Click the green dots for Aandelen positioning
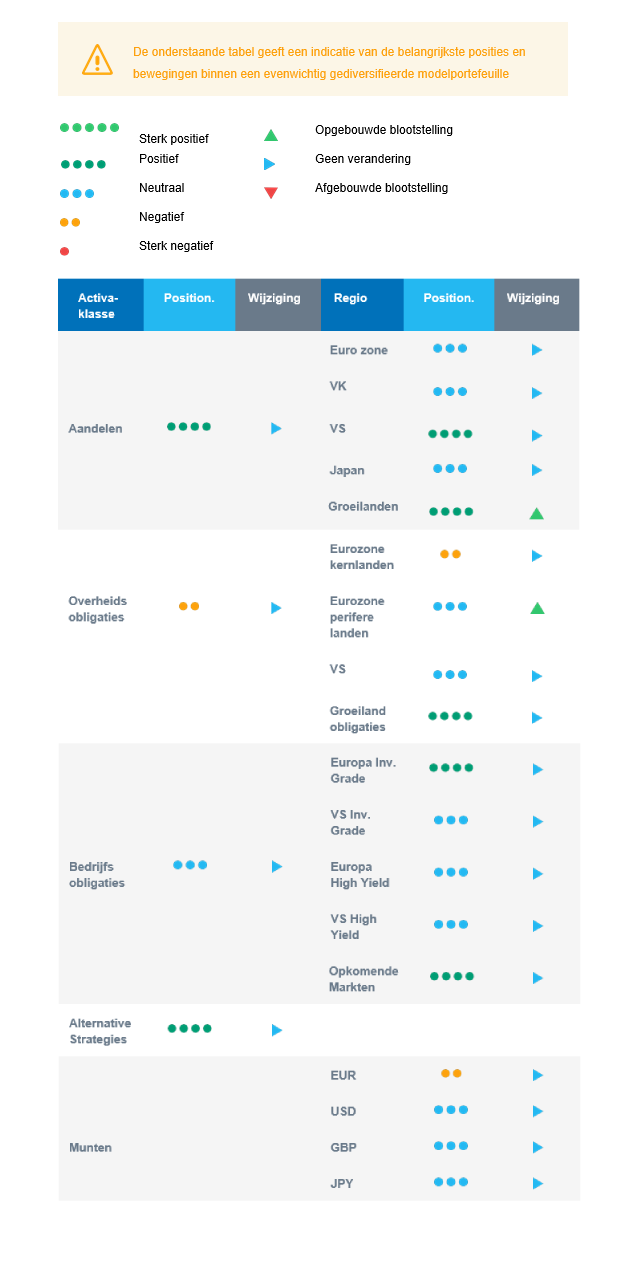The width and height of the screenshot is (638, 1285). coord(189,426)
